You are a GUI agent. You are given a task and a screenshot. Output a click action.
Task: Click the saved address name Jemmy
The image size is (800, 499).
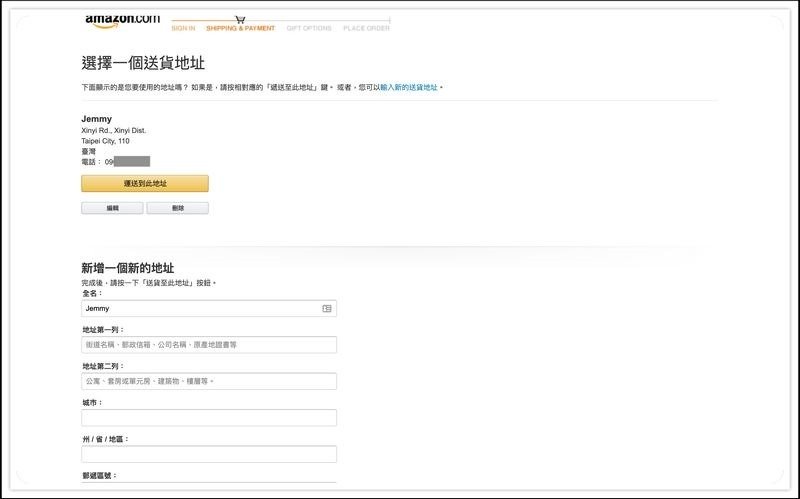click(x=96, y=119)
